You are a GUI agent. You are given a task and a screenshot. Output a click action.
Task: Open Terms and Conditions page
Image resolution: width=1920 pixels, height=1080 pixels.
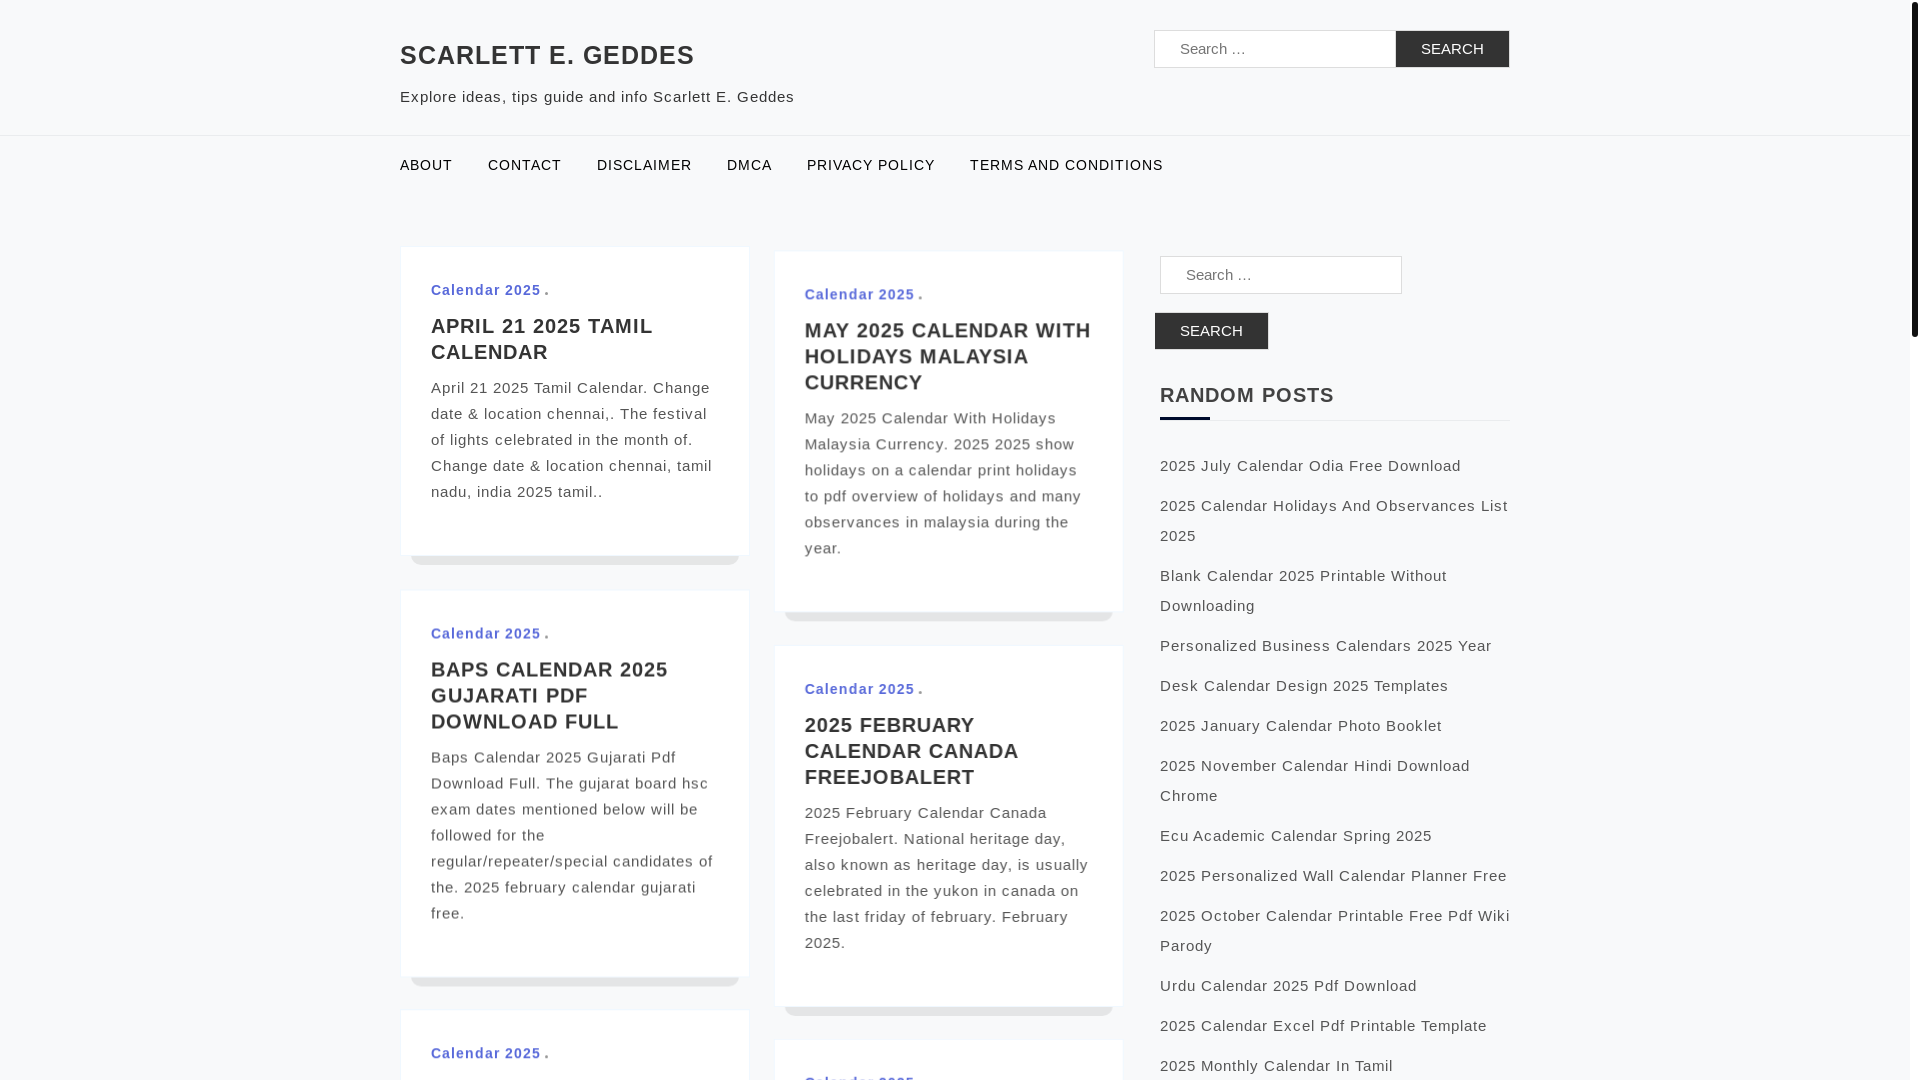pyautogui.click(x=1066, y=165)
